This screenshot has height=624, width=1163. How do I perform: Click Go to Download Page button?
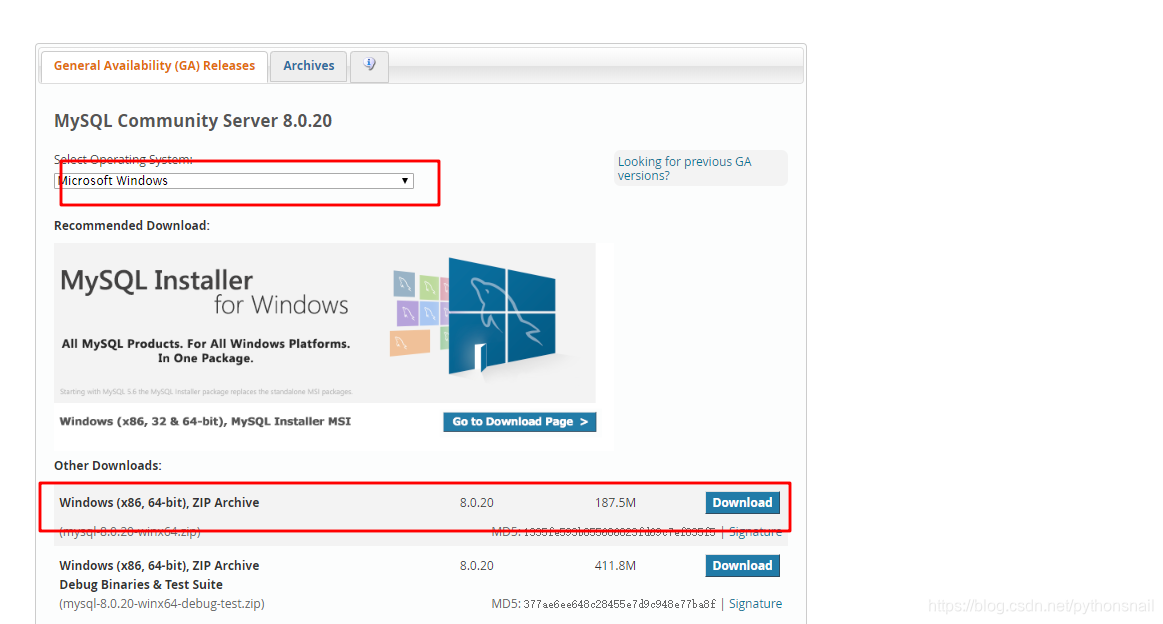(x=519, y=421)
